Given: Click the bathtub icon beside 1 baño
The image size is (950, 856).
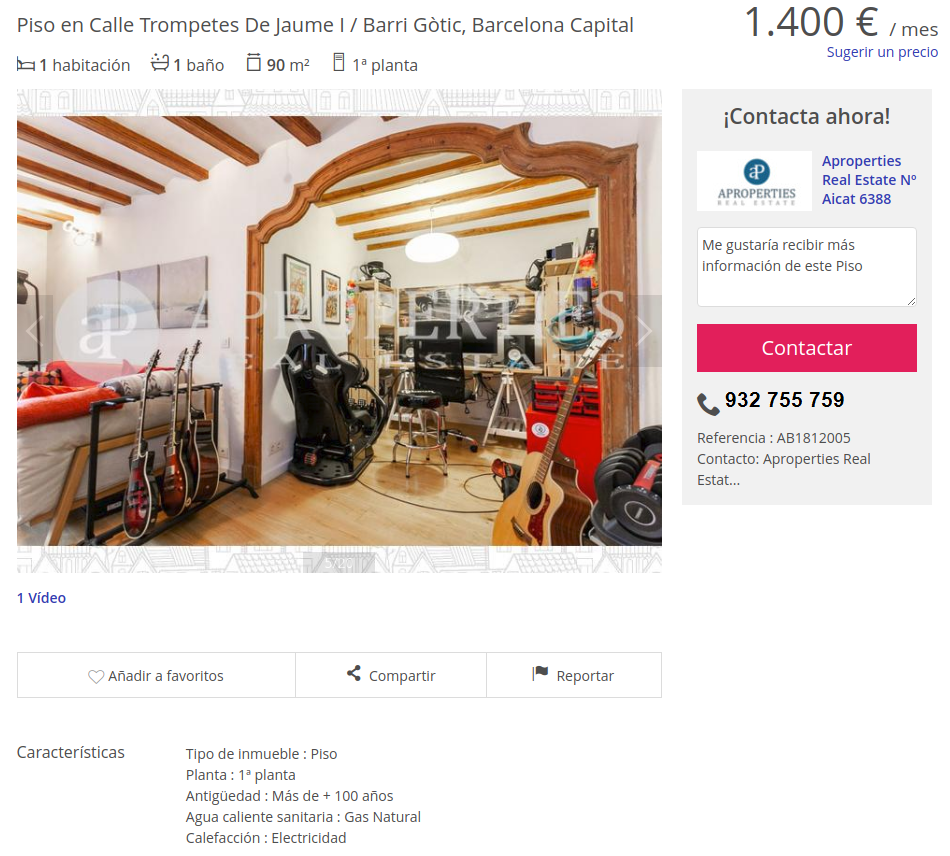Looking at the screenshot, I should 160,62.
